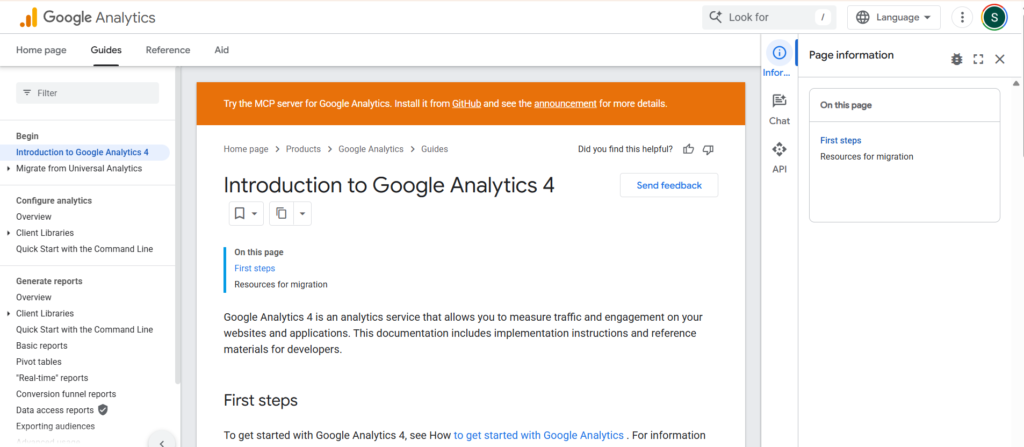Viewport: 1024px width, 447px height.
Task: Click the Send feedback button
Action: tap(669, 185)
